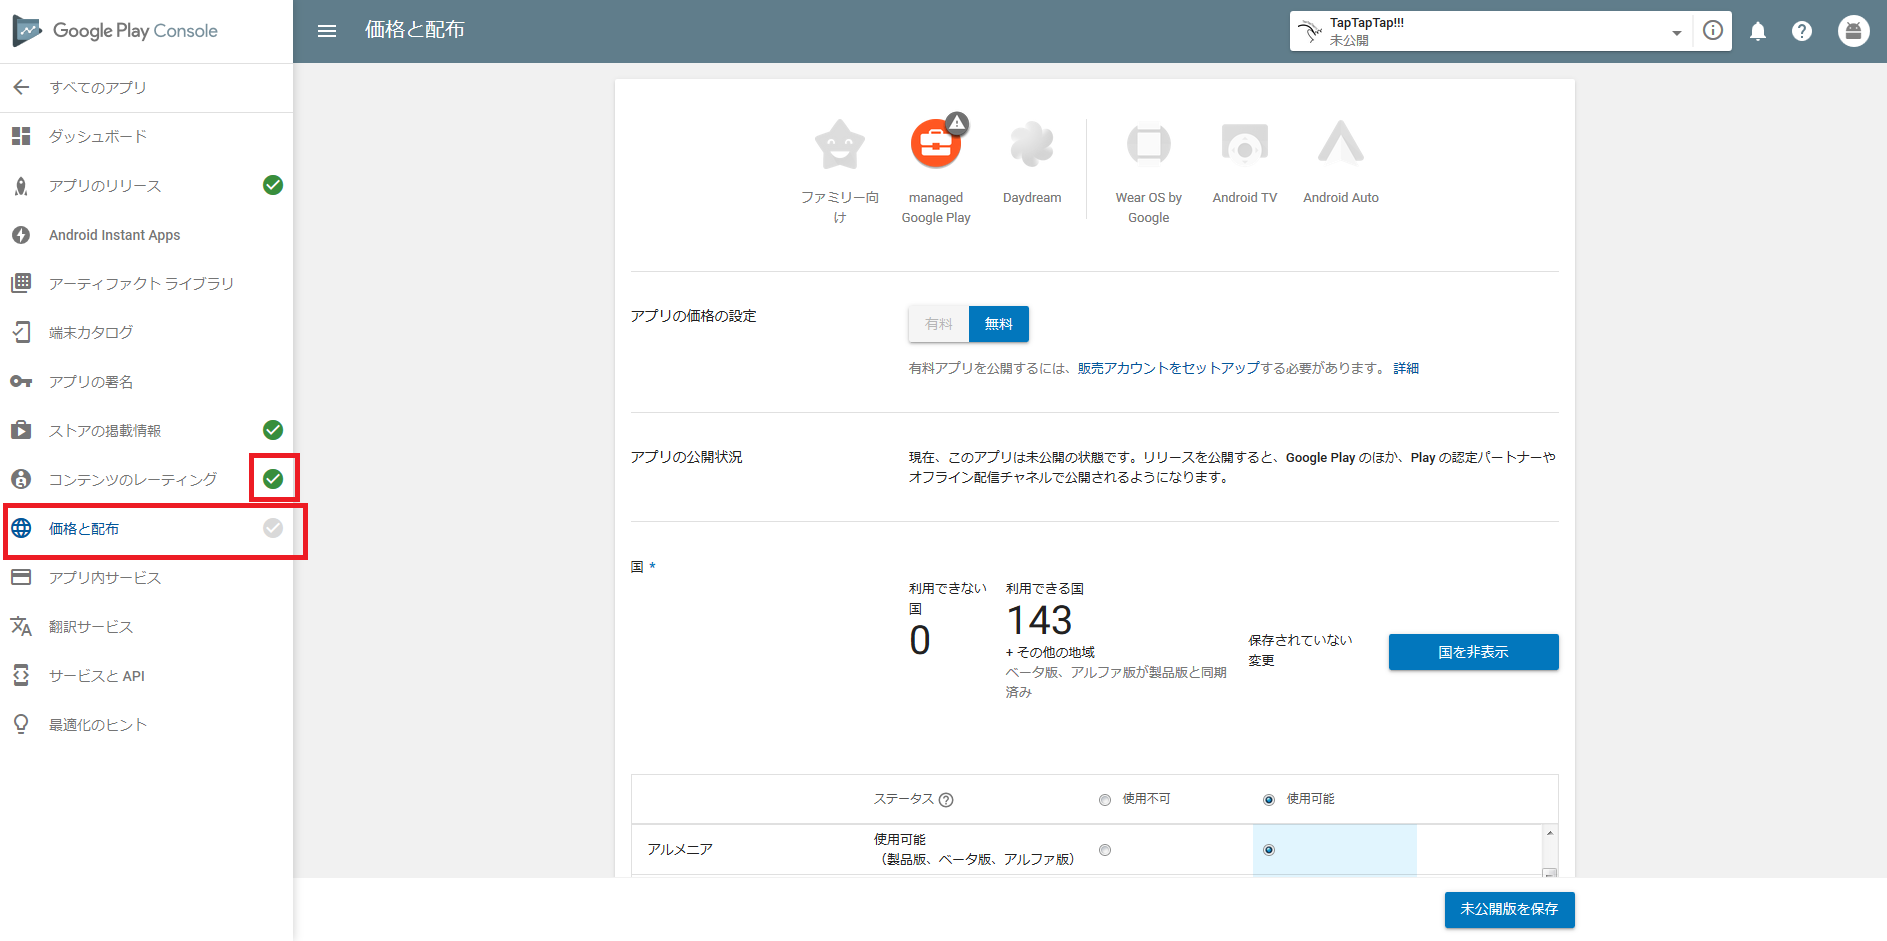Screen dimensions: 1887x941
Task: Select 使用不可 radio for アルメニア
Action: 1105,850
